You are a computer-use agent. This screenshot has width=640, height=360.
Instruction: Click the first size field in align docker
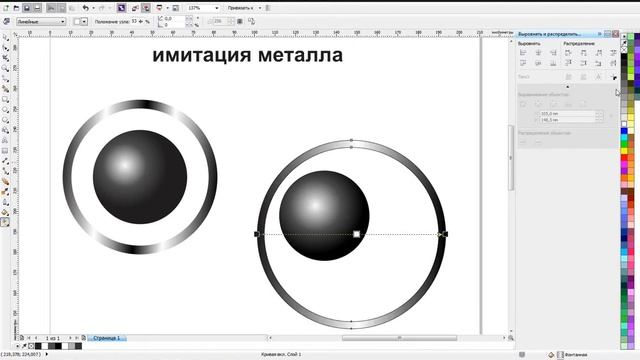click(567, 113)
